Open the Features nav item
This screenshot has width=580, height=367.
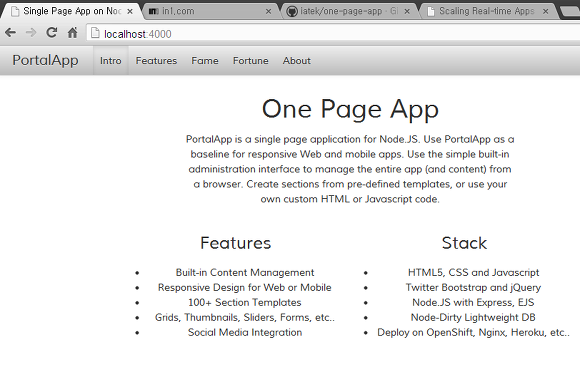coord(156,61)
